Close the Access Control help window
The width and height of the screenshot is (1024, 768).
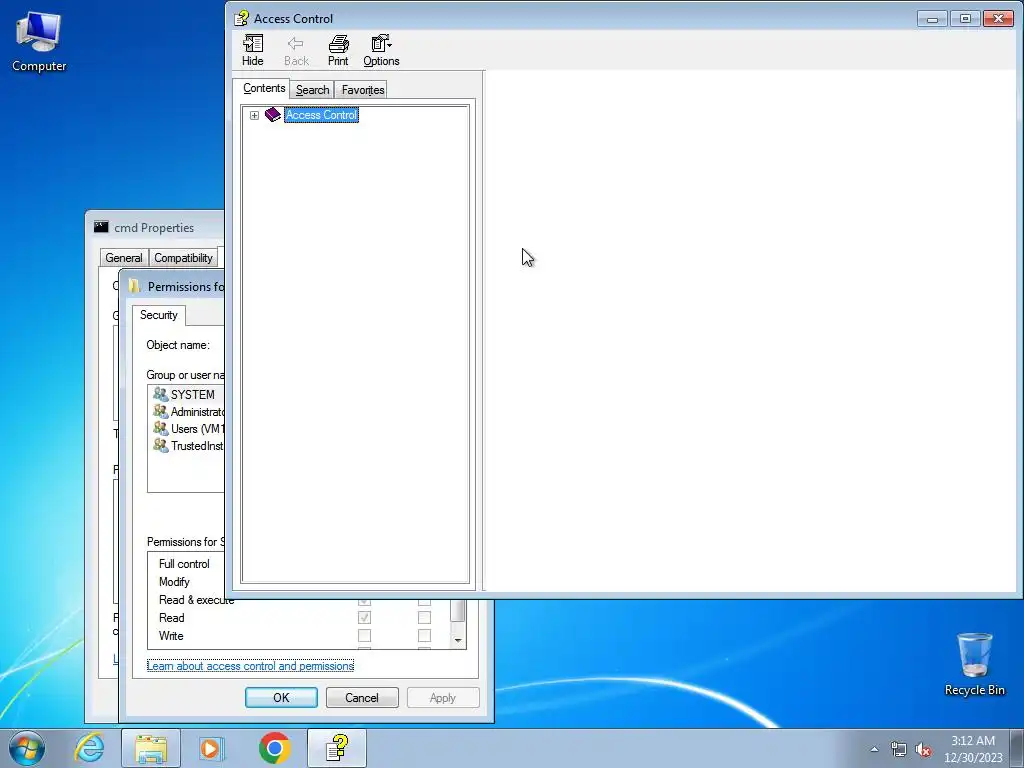coord(999,19)
